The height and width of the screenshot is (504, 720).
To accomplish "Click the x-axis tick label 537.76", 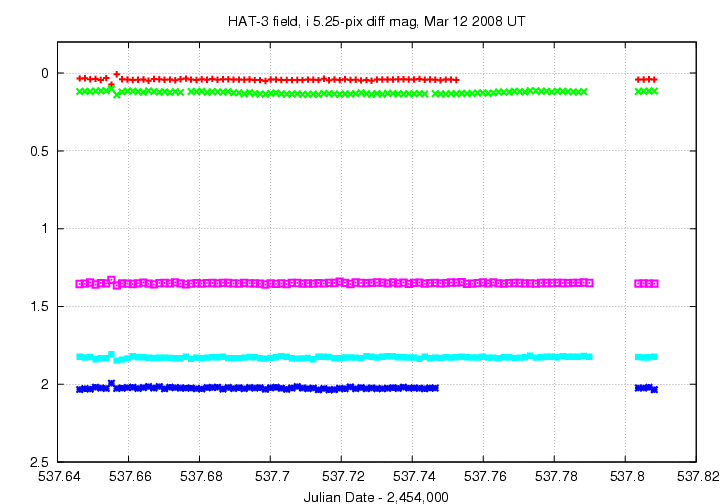I will 485,477.
